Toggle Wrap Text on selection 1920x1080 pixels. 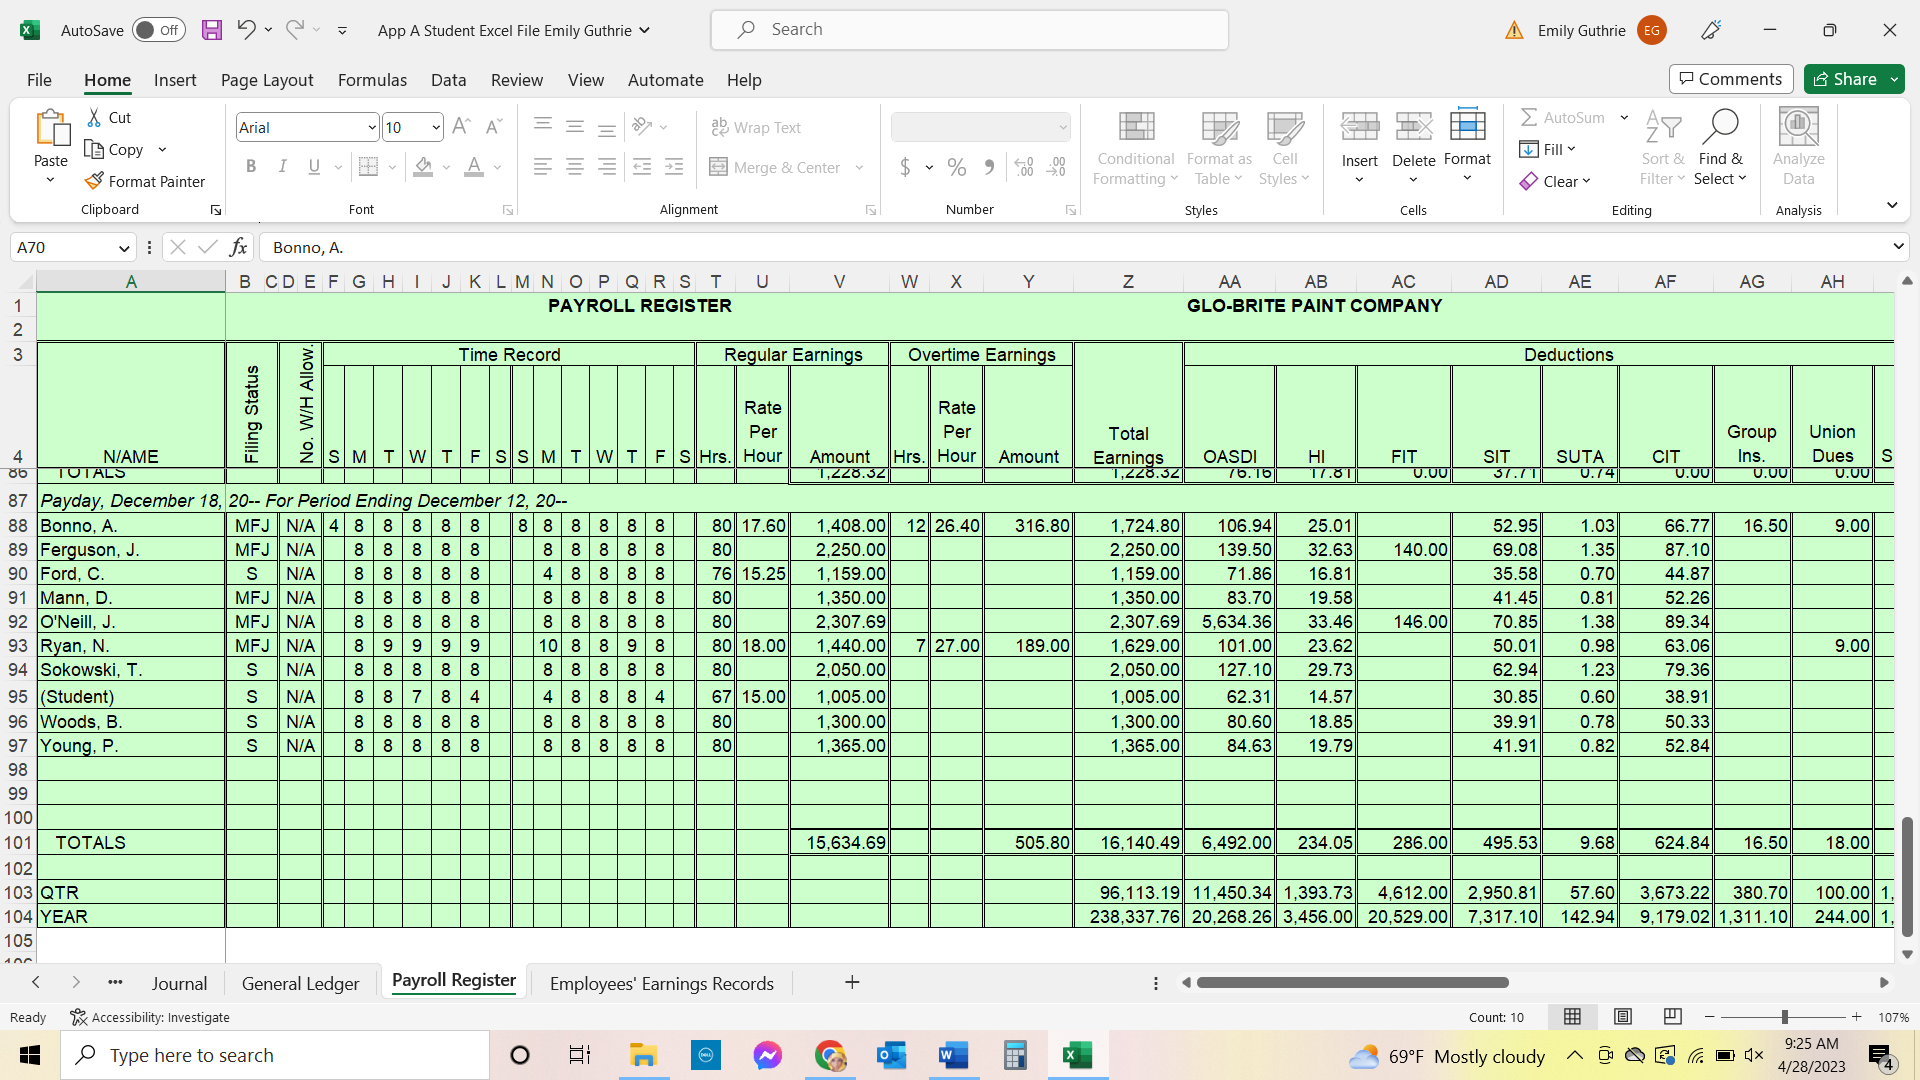point(756,127)
